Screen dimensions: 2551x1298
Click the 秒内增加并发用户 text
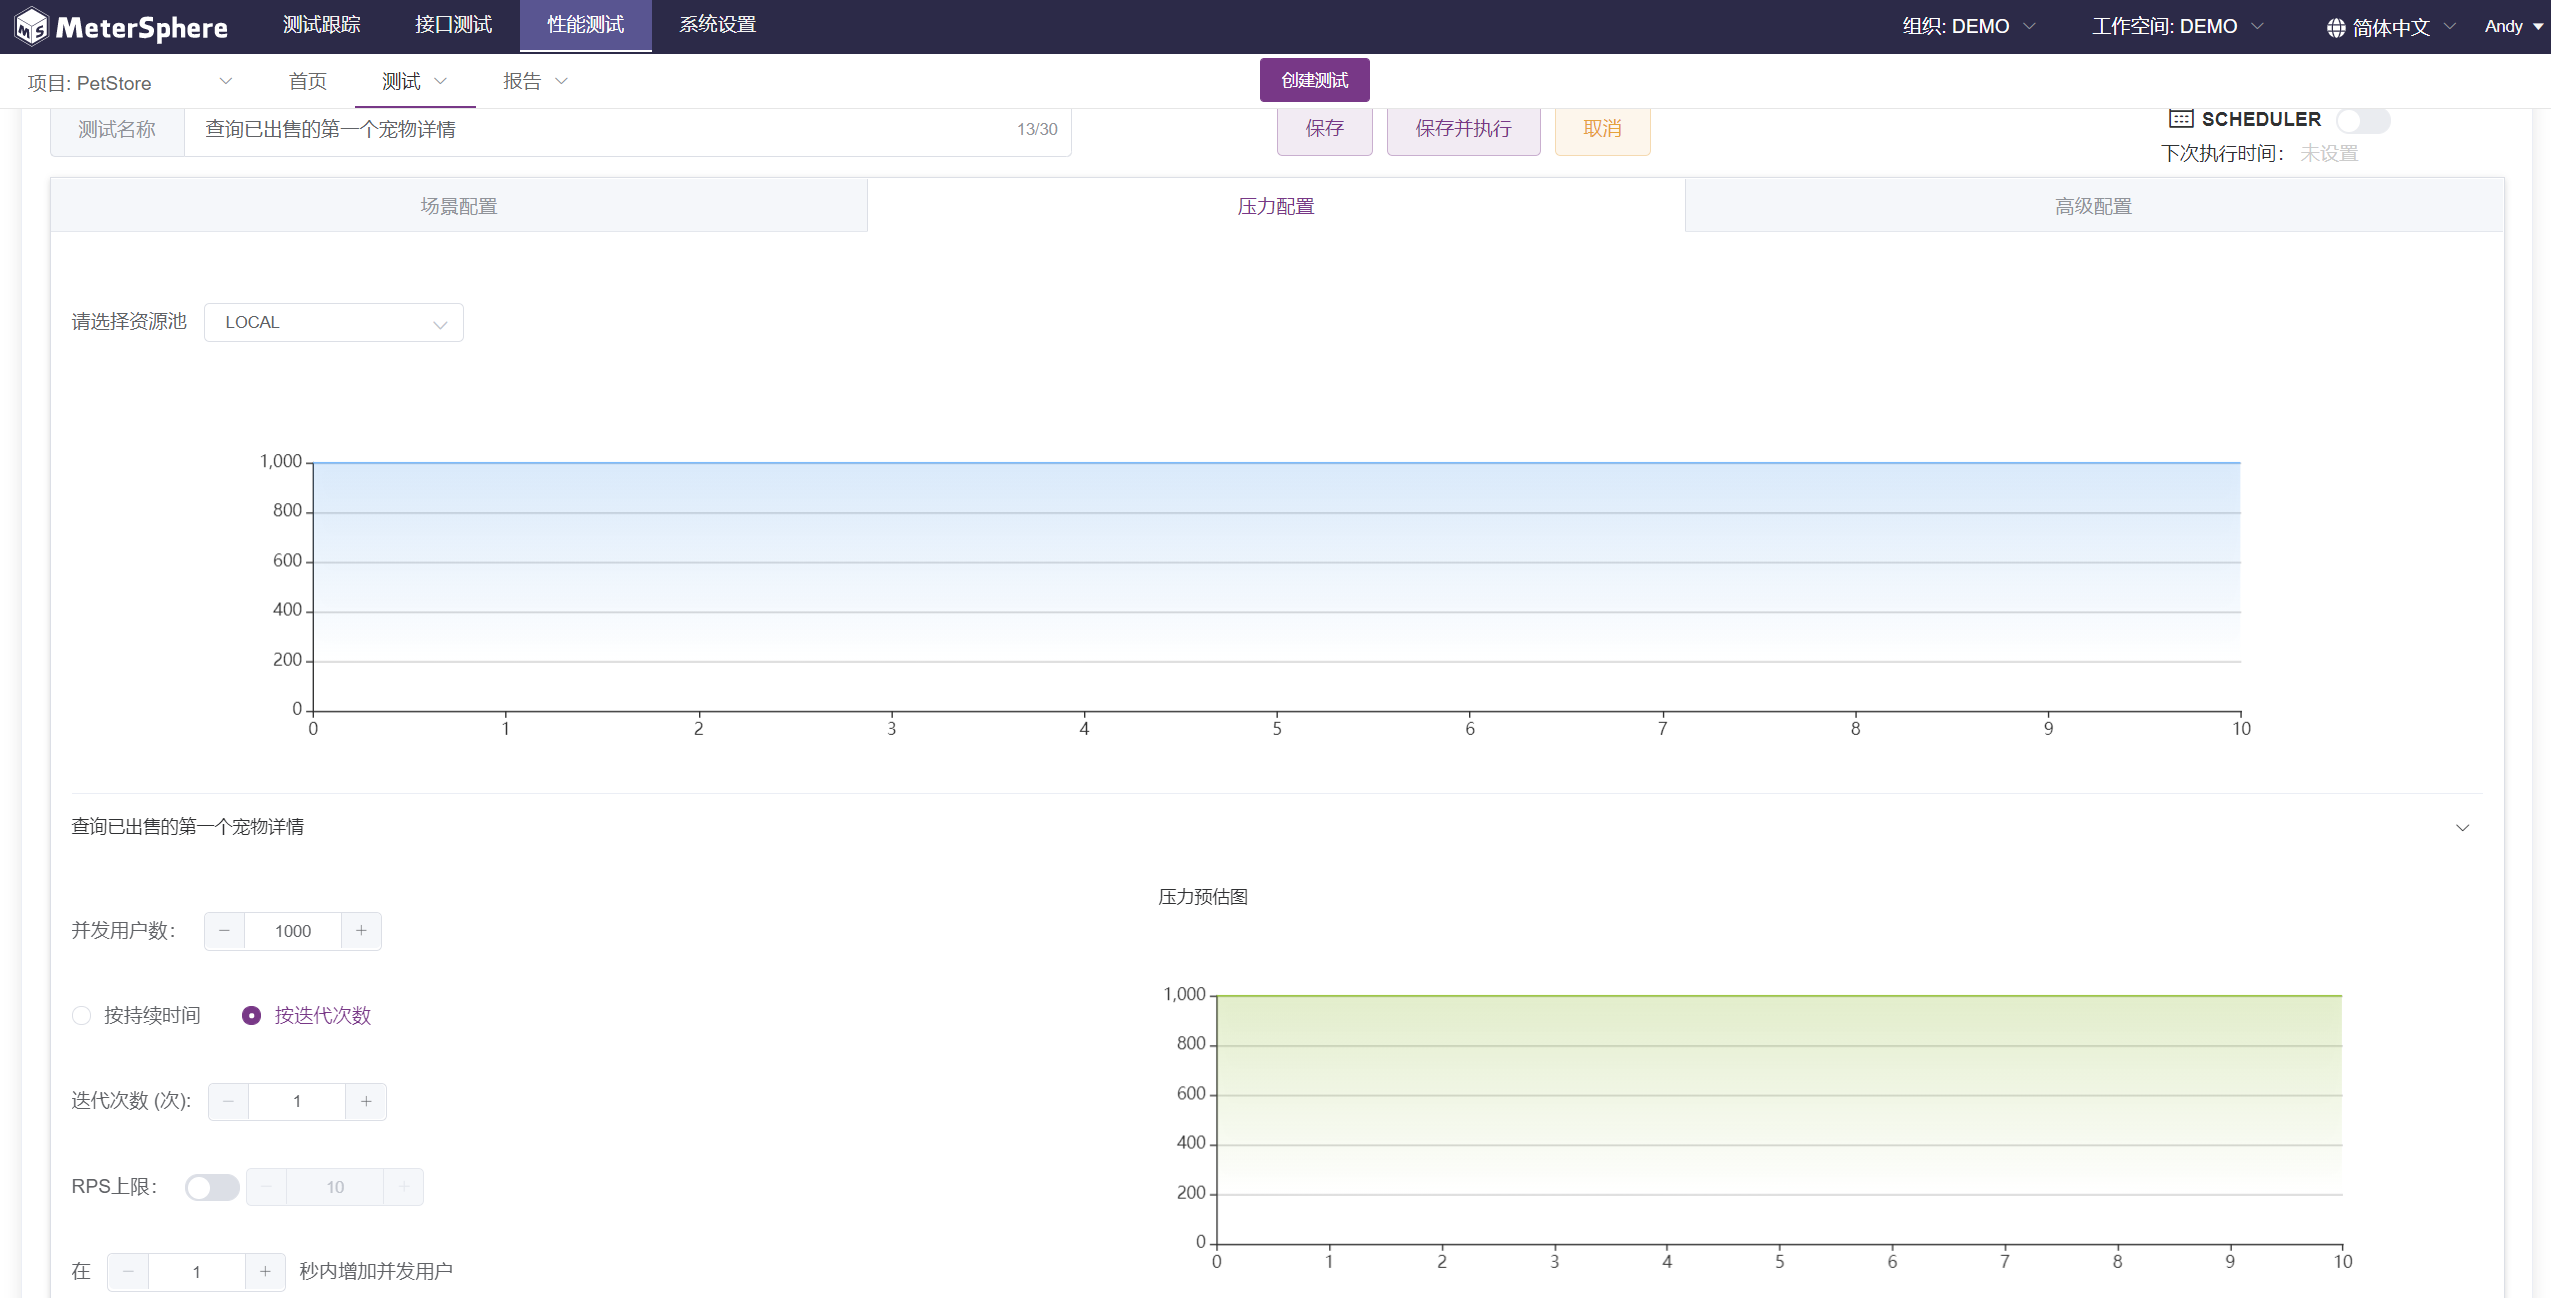[376, 1272]
